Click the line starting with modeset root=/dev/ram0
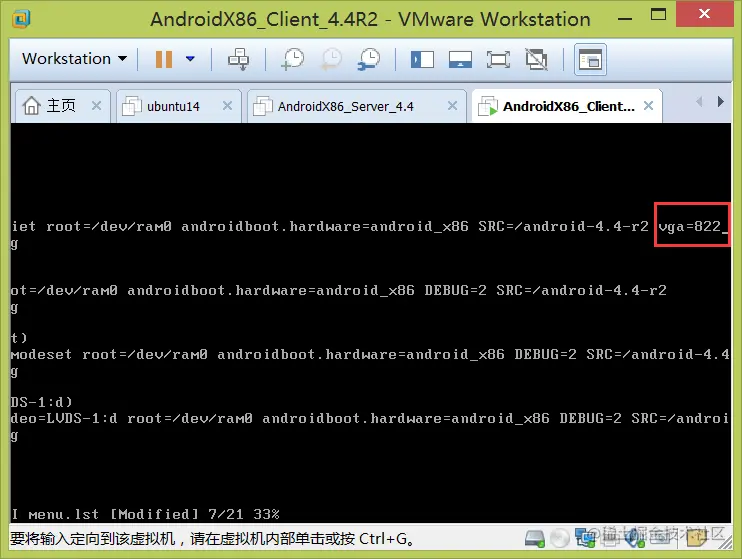Viewport: 742px width, 559px height. pos(371,354)
